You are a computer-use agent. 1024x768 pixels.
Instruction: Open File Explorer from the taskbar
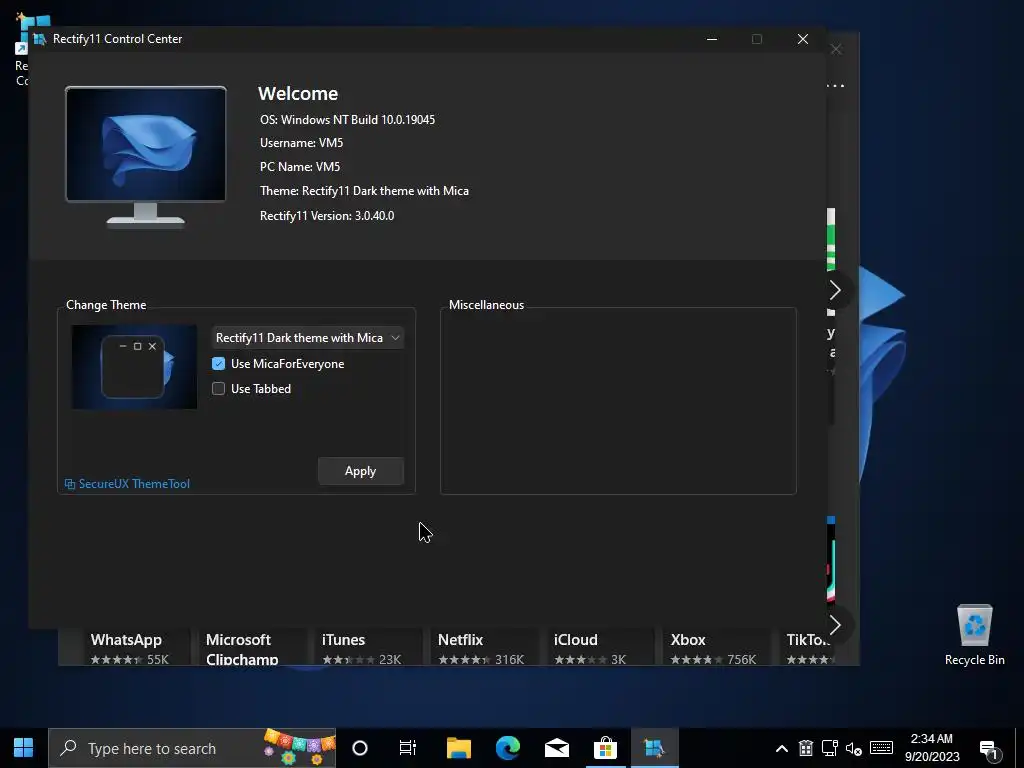458,748
